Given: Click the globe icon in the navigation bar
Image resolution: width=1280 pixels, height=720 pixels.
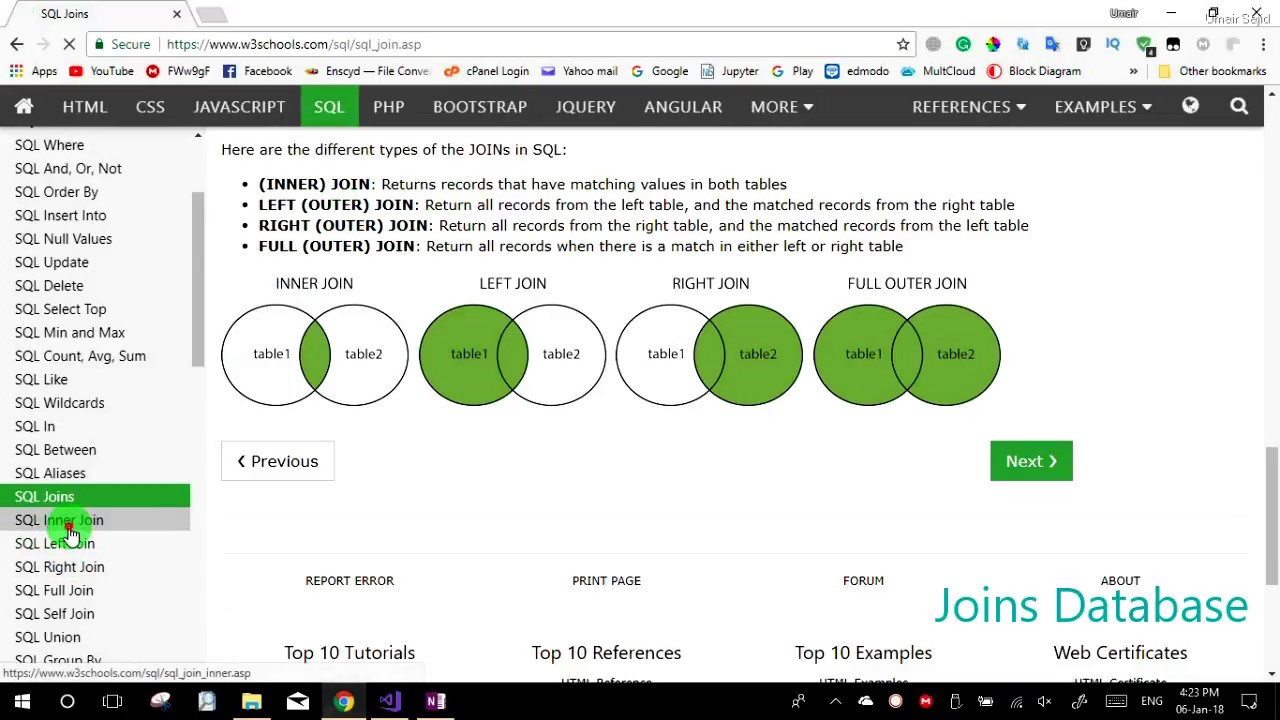Looking at the screenshot, I should click(x=1190, y=106).
